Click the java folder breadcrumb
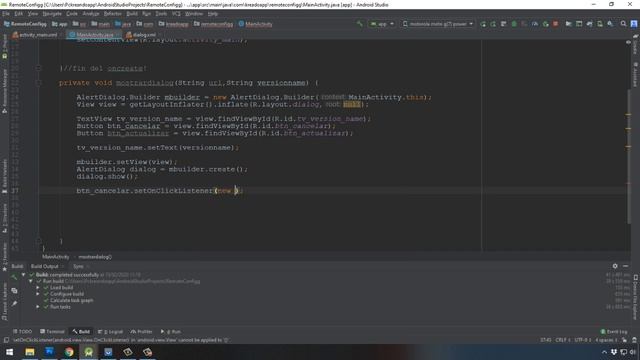The width and height of the screenshot is (640, 360). click(123, 24)
